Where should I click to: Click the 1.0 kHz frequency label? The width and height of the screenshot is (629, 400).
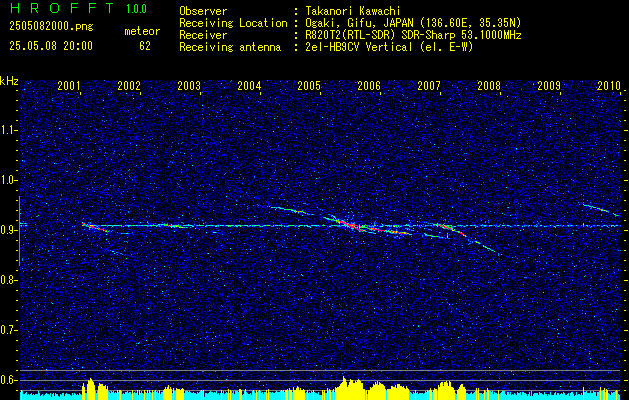coord(8,180)
